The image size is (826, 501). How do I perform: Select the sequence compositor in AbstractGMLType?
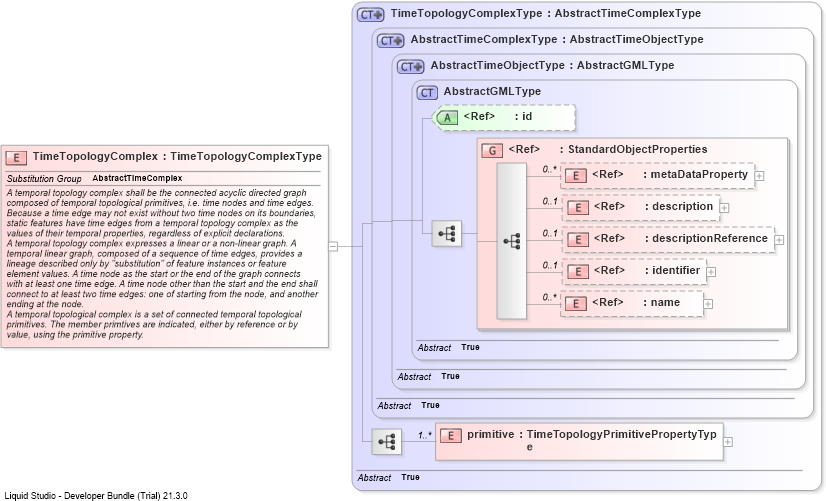(x=447, y=234)
